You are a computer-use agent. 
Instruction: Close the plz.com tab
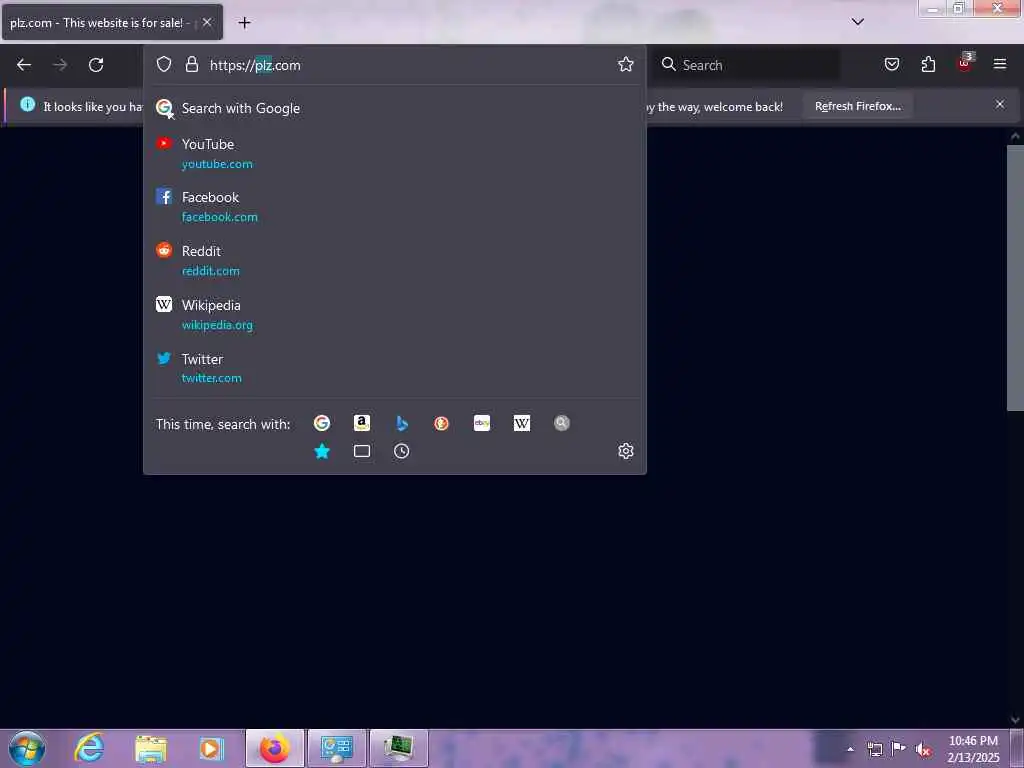click(207, 22)
